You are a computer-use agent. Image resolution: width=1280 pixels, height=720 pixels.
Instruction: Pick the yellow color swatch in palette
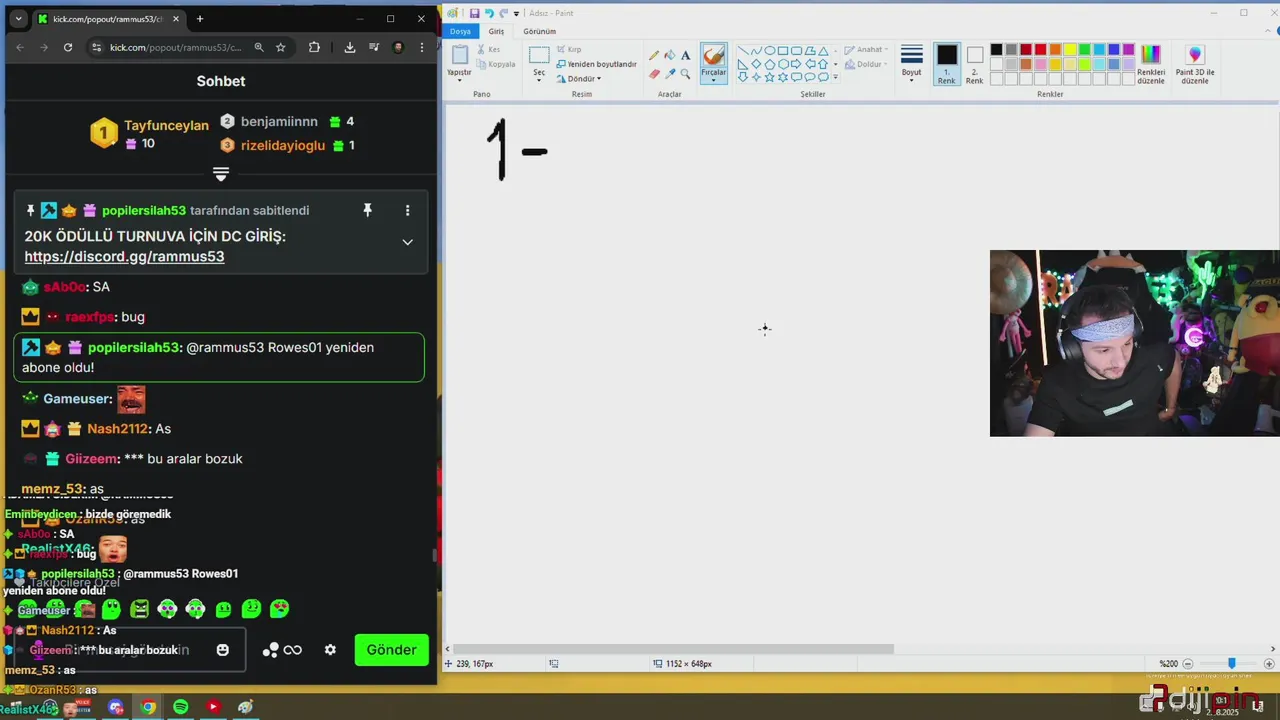[1070, 50]
